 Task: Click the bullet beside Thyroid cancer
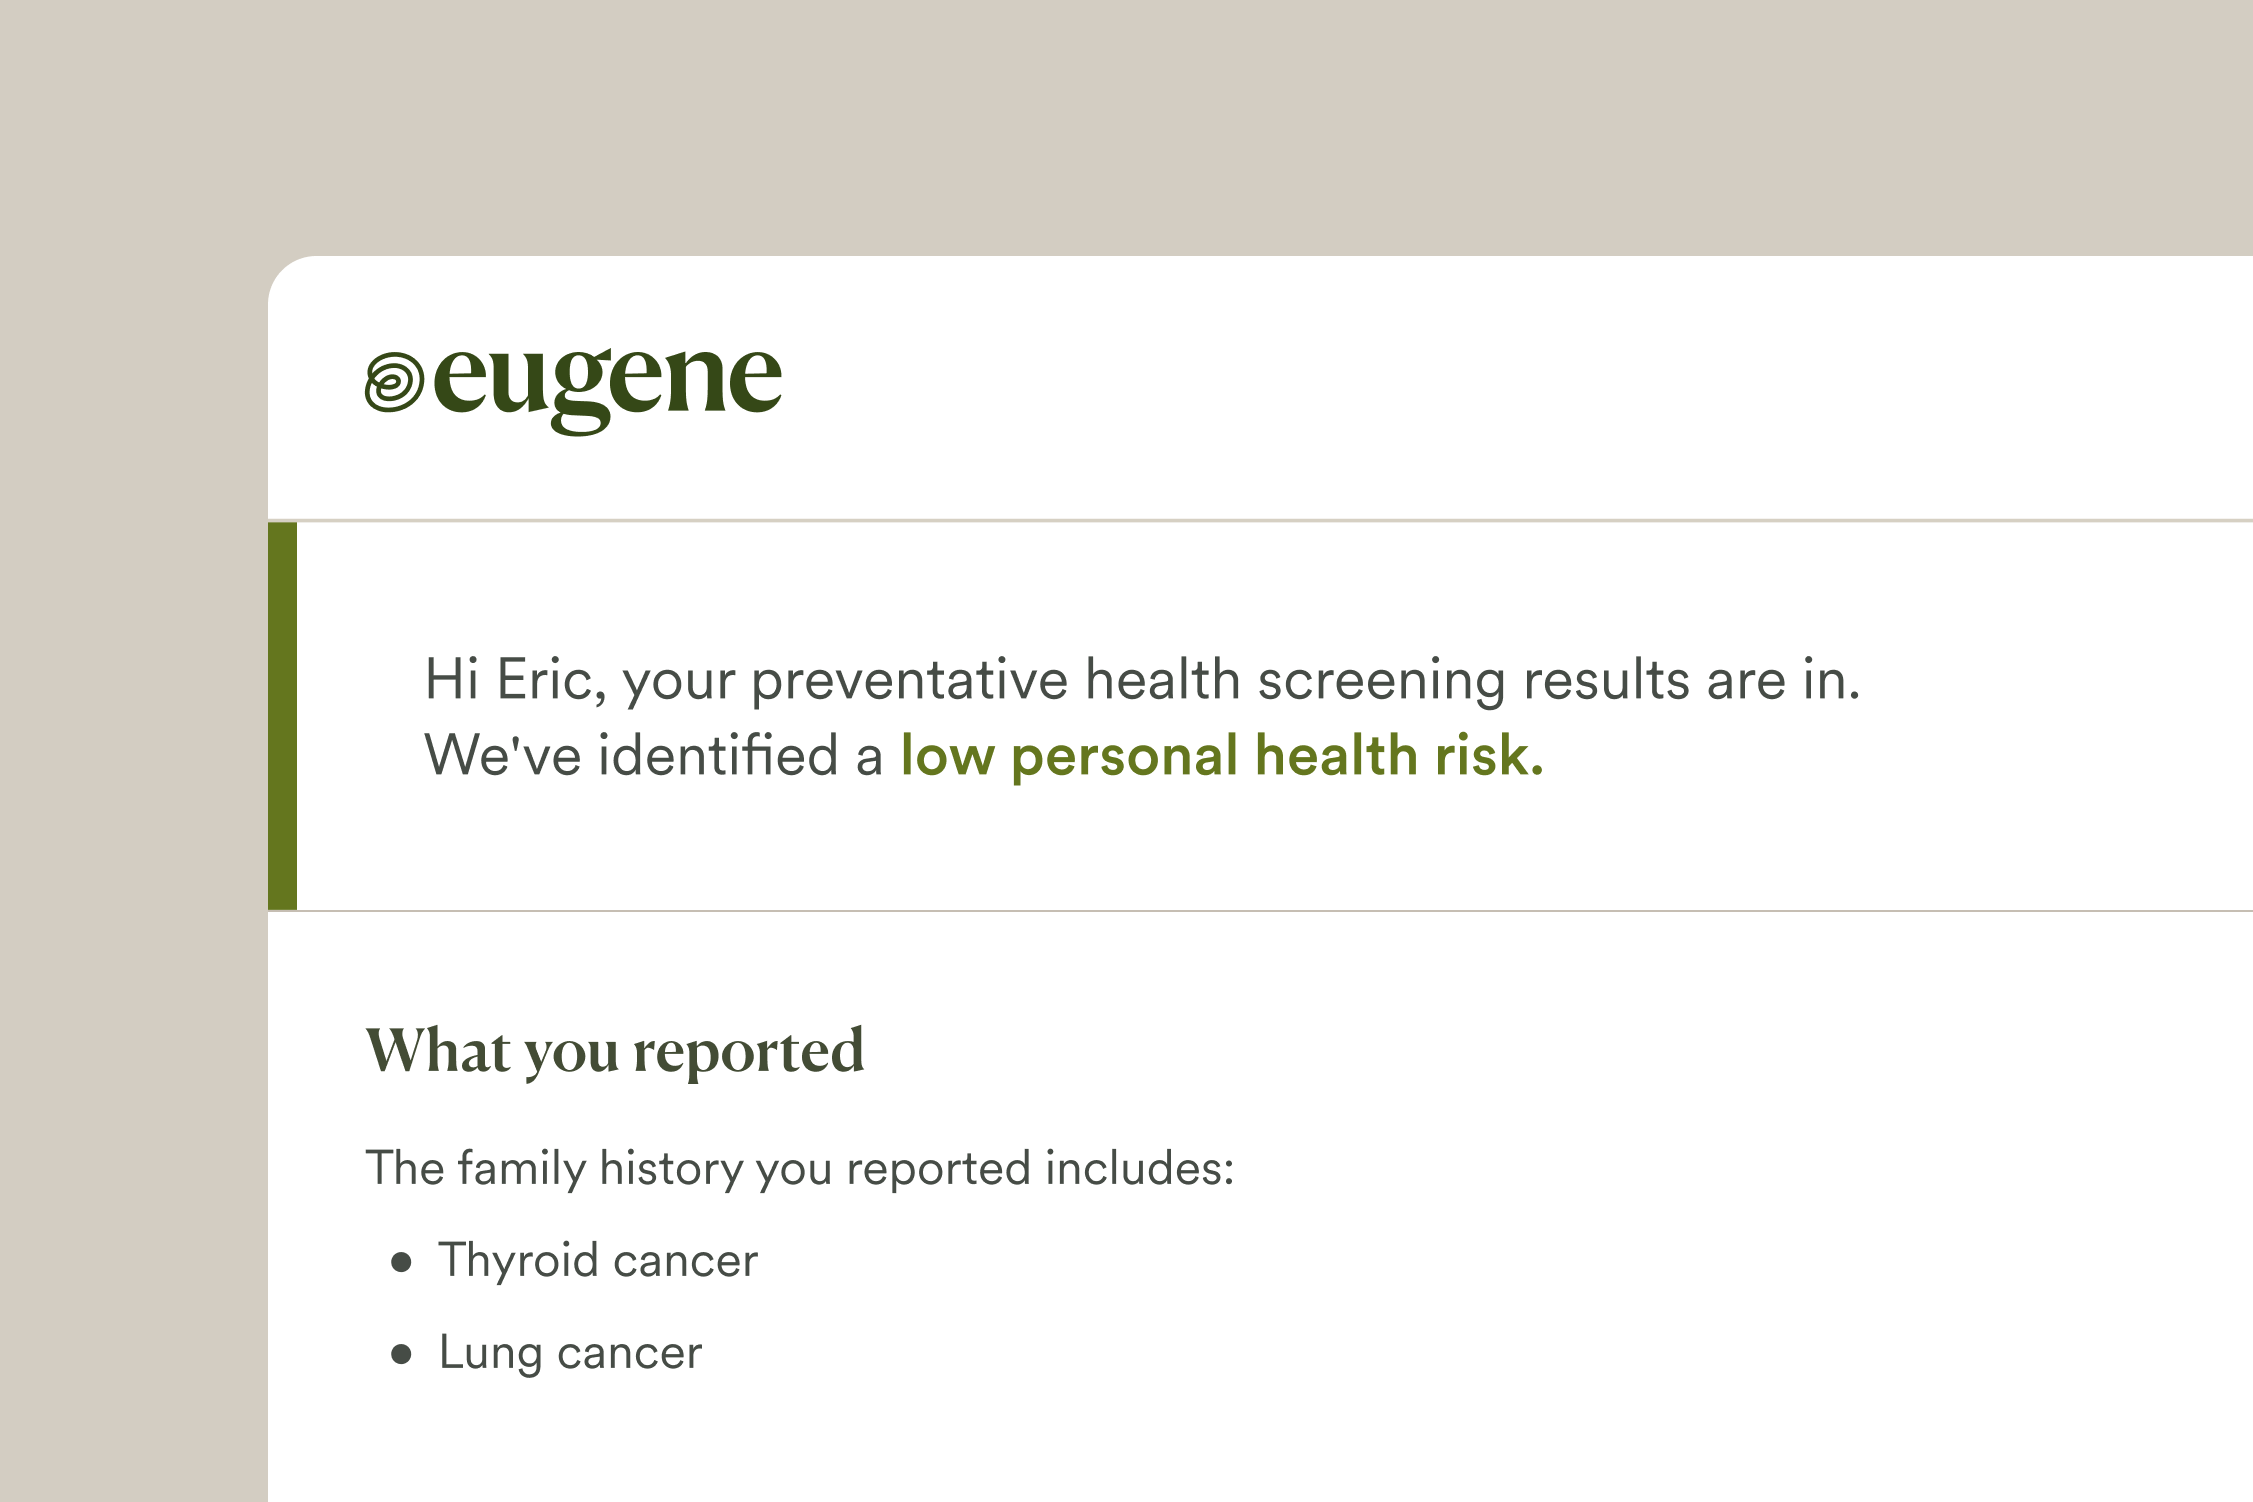coord(402,1262)
